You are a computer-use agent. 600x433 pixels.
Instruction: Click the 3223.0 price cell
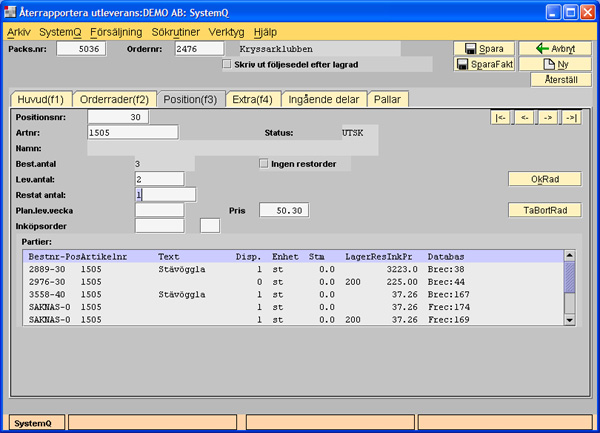coord(402,269)
